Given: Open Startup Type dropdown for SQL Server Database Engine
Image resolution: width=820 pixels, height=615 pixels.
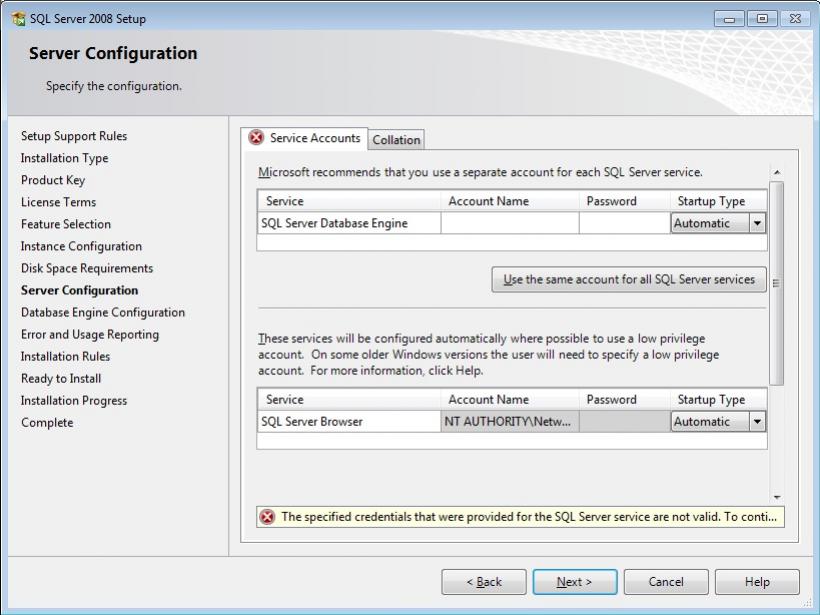Looking at the screenshot, I should click(x=757, y=223).
